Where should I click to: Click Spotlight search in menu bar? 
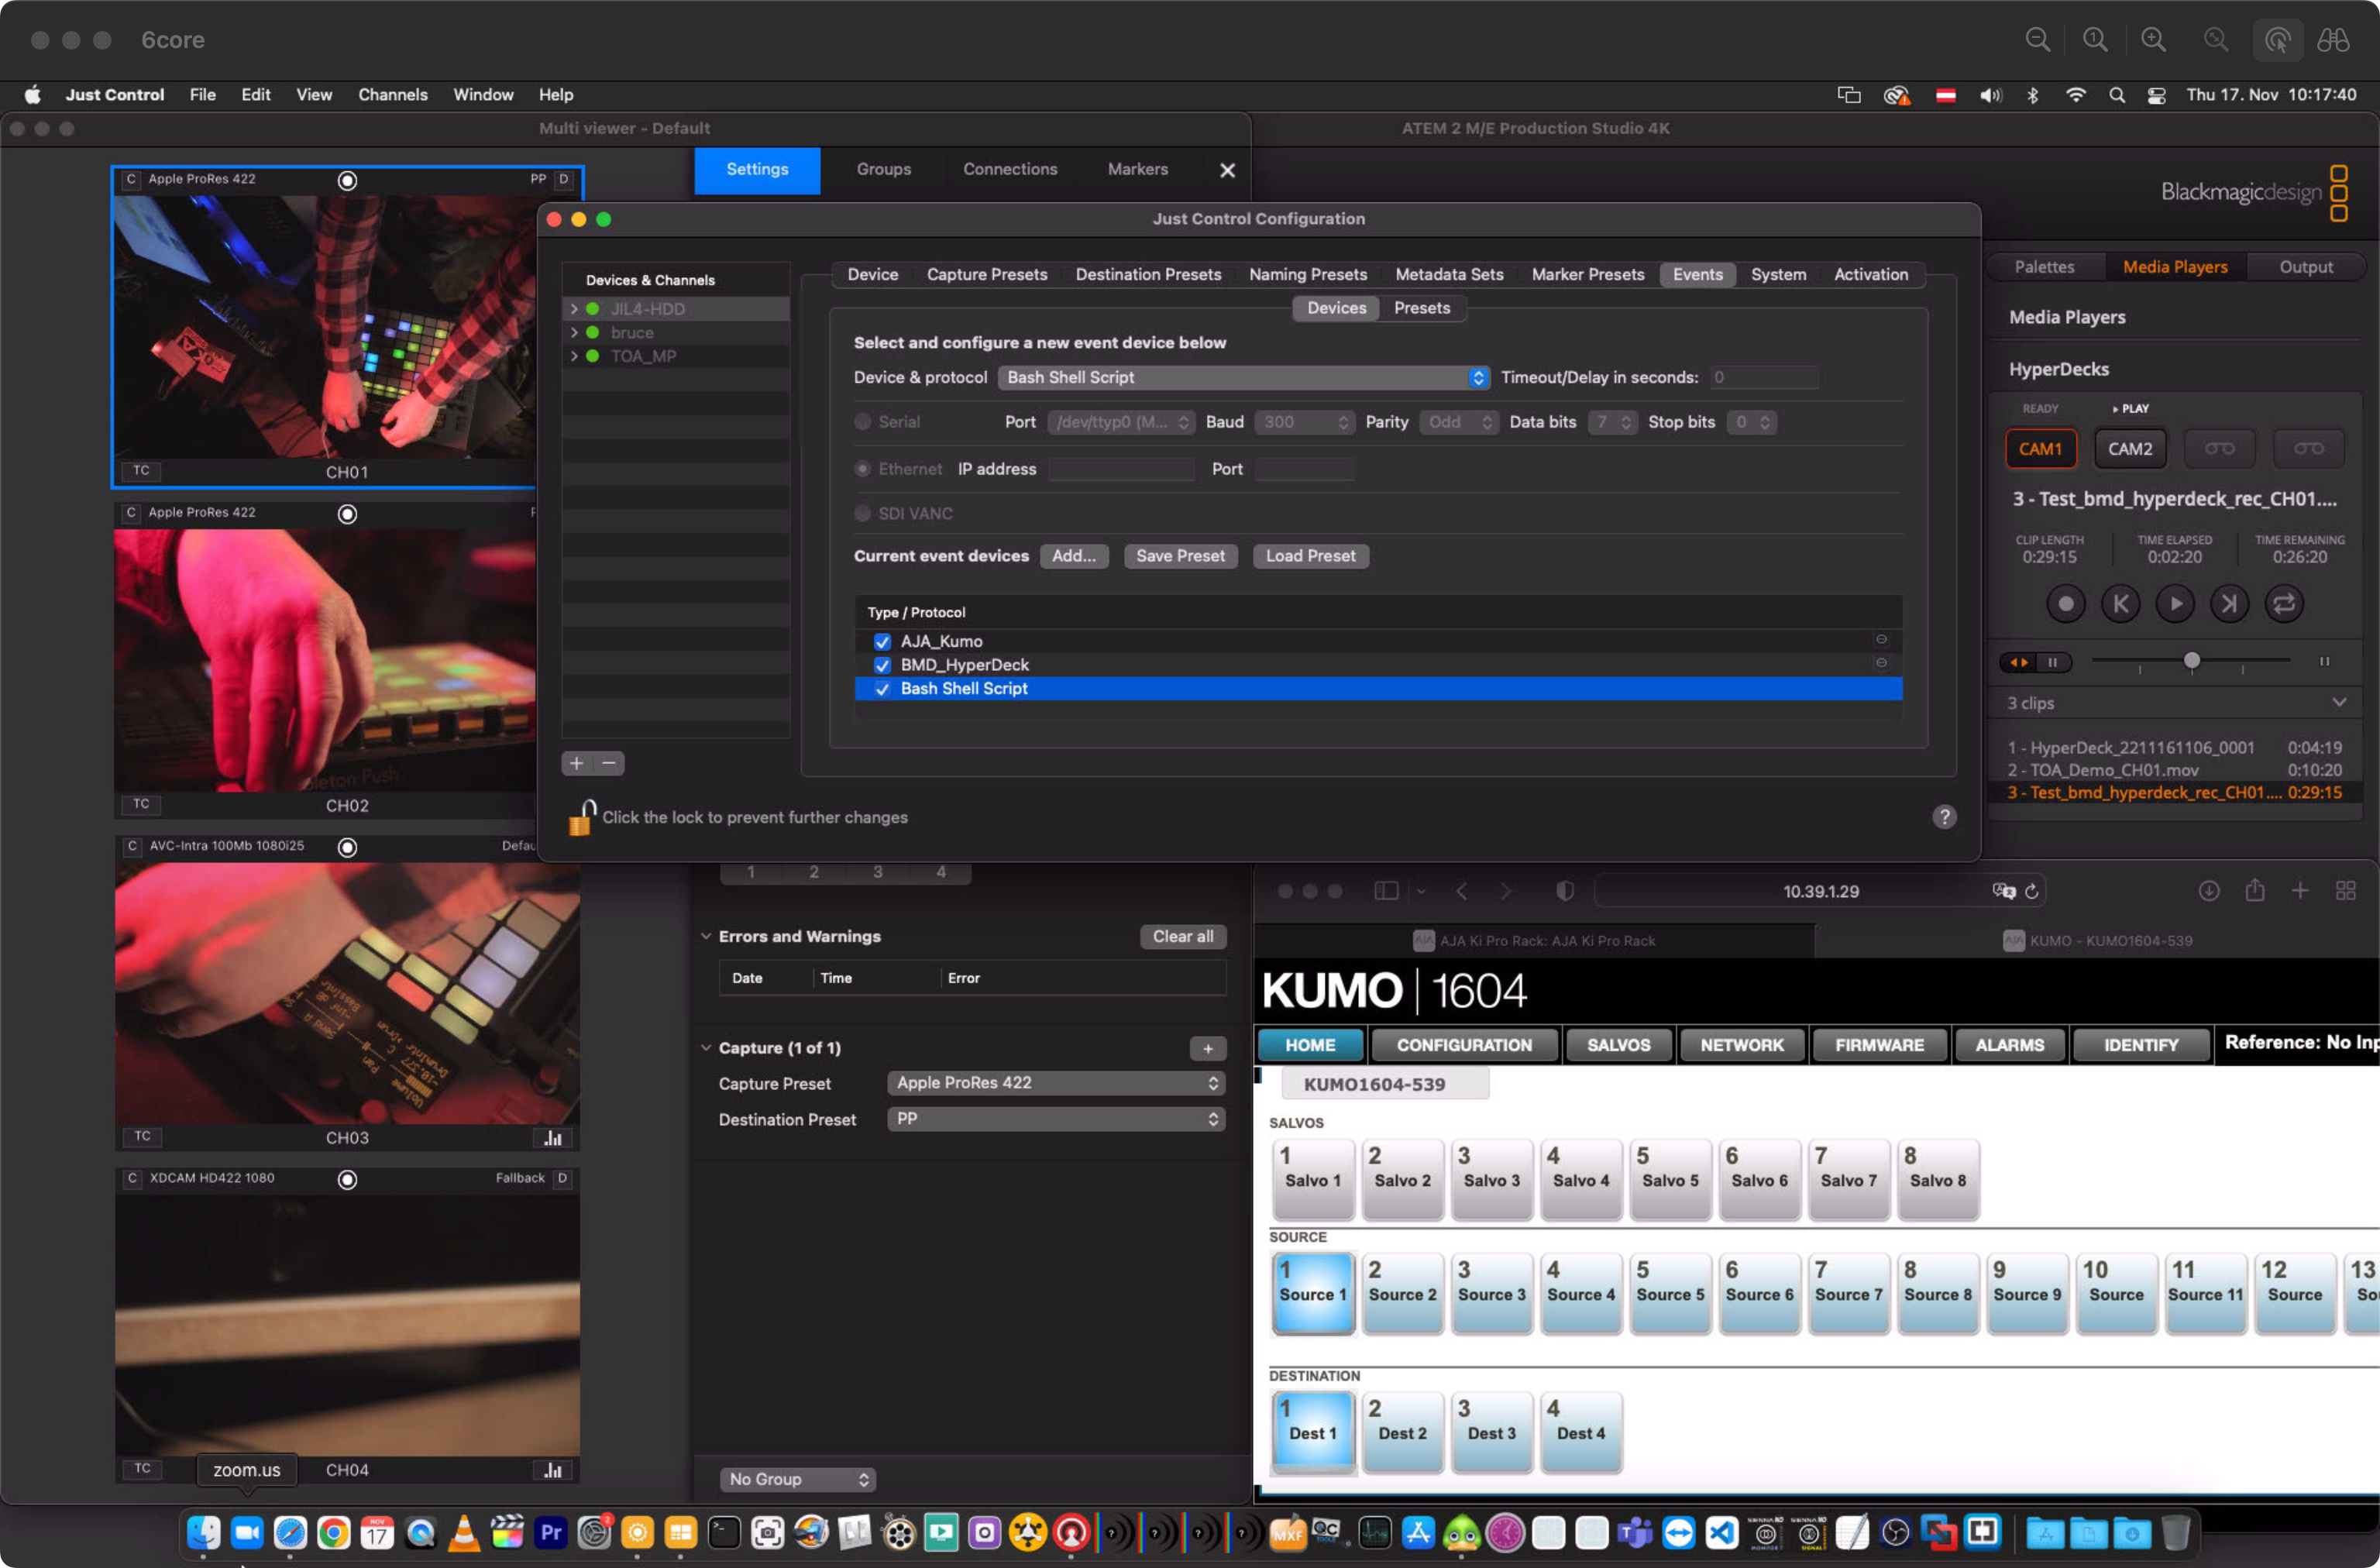[x=2117, y=95]
